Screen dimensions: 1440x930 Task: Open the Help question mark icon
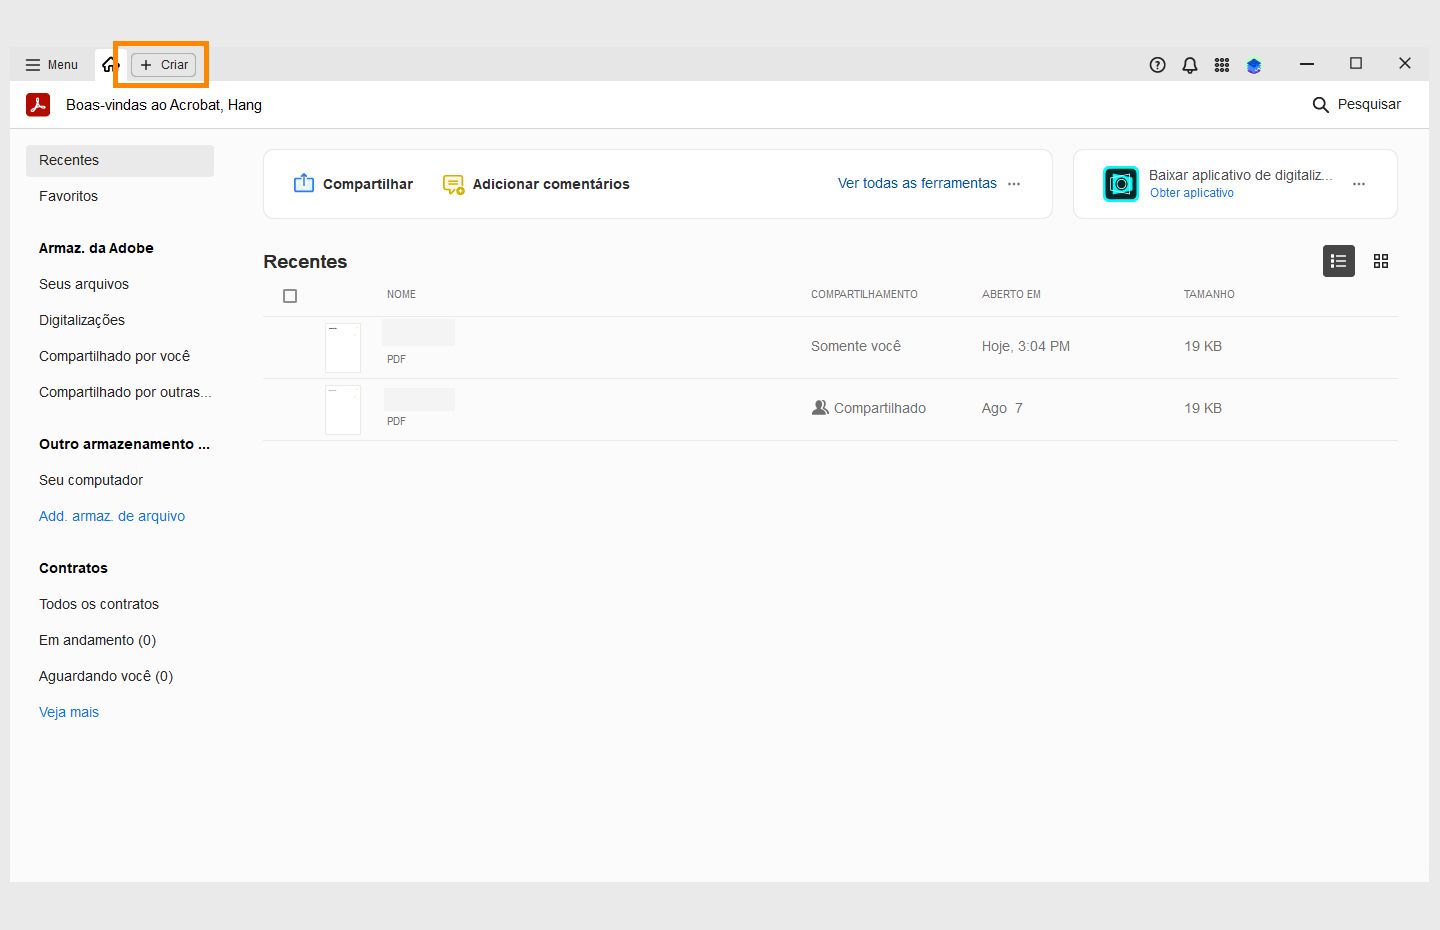click(x=1158, y=65)
